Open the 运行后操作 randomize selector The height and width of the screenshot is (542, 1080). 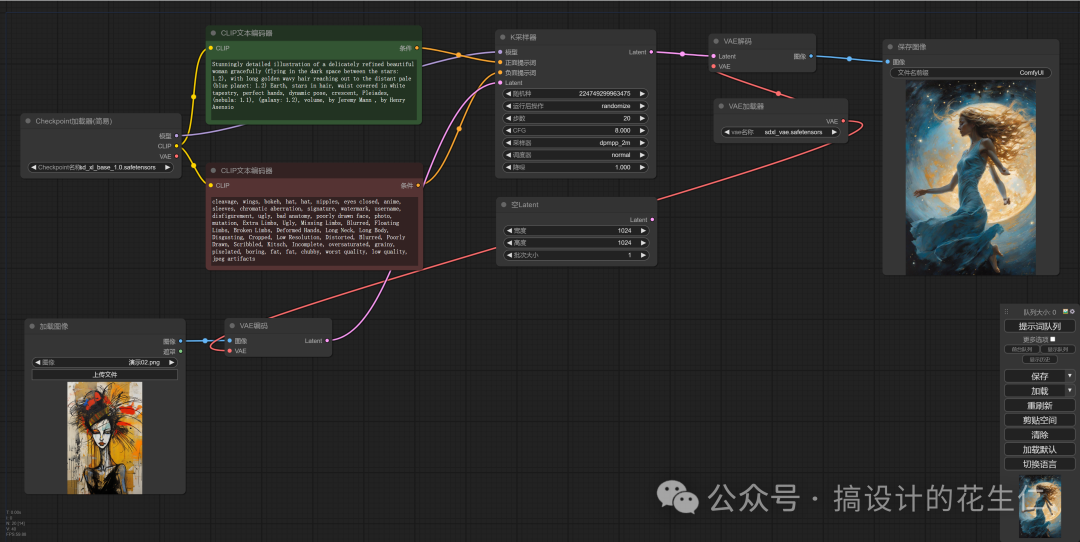(576, 106)
